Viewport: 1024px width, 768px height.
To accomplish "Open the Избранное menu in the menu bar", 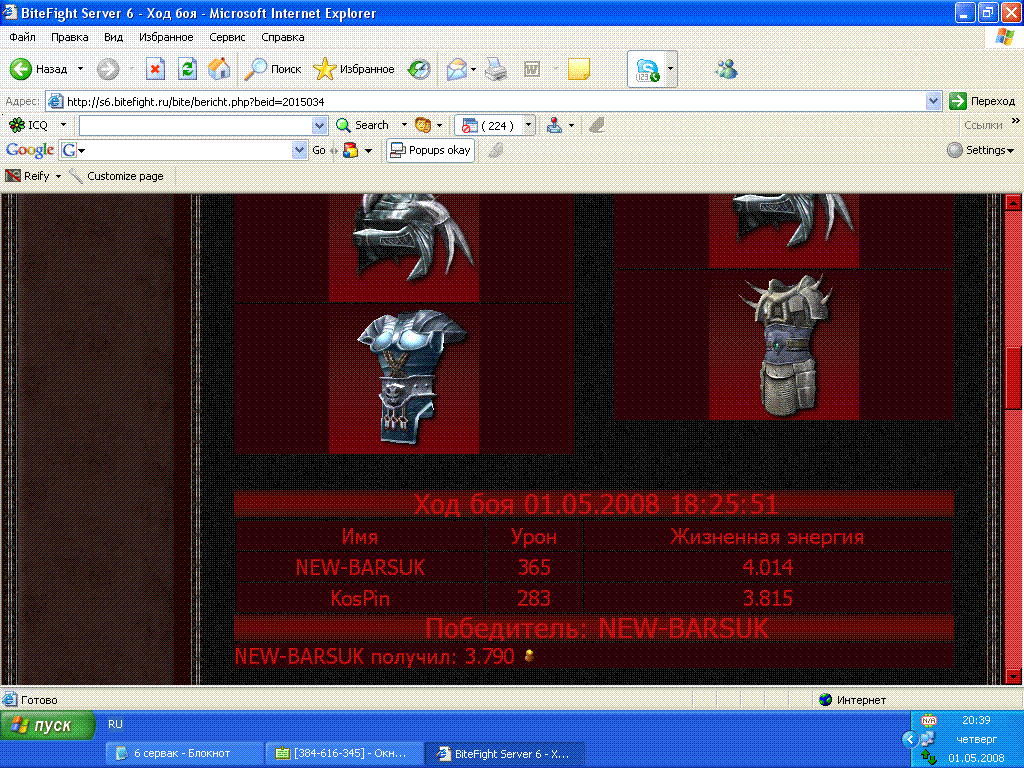I will (x=166, y=37).
